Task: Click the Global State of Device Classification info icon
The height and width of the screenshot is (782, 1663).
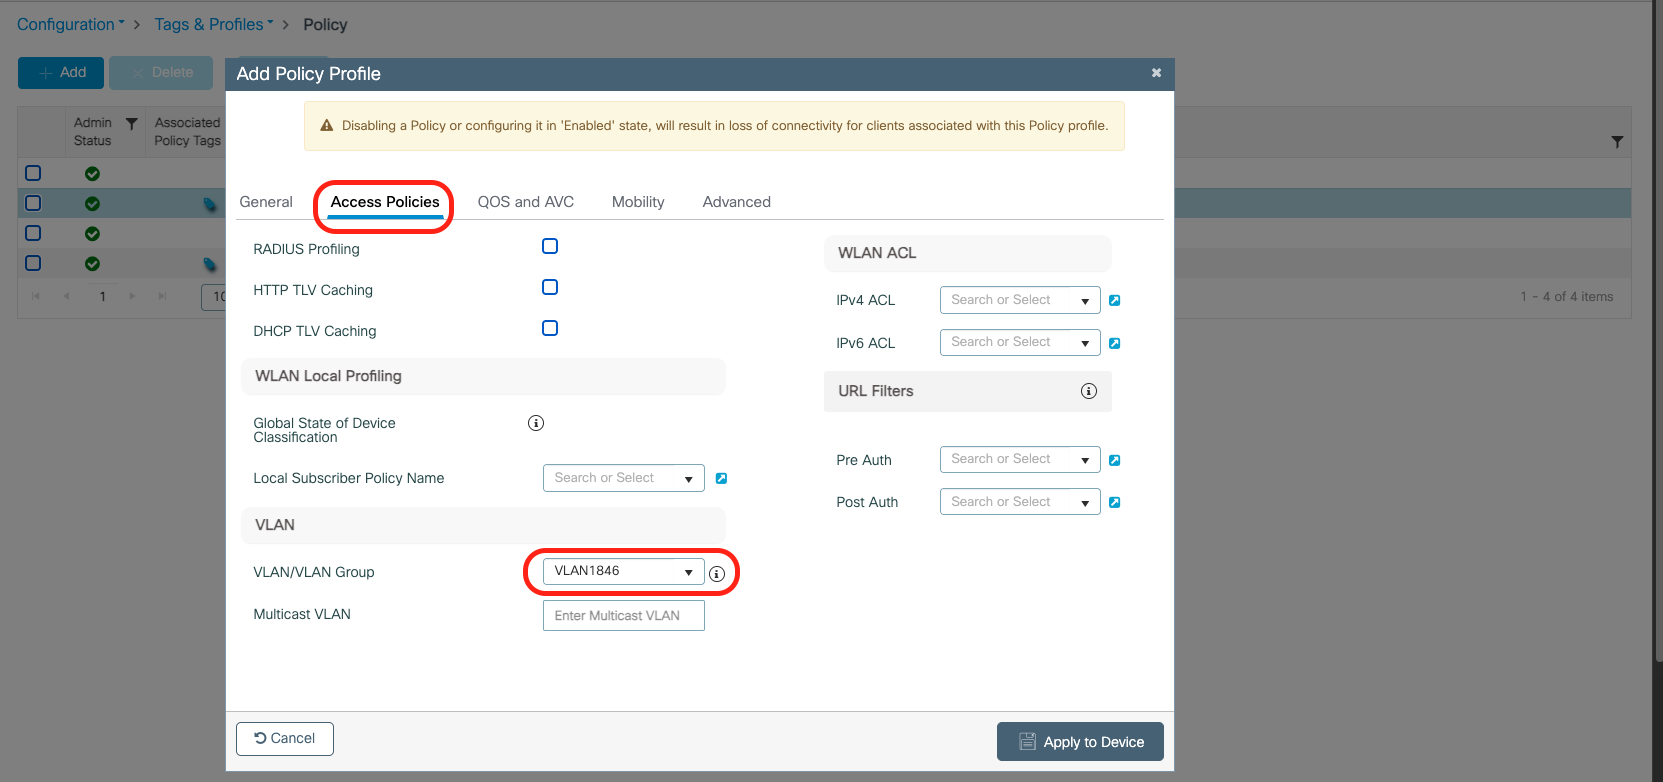Action: (536, 423)
